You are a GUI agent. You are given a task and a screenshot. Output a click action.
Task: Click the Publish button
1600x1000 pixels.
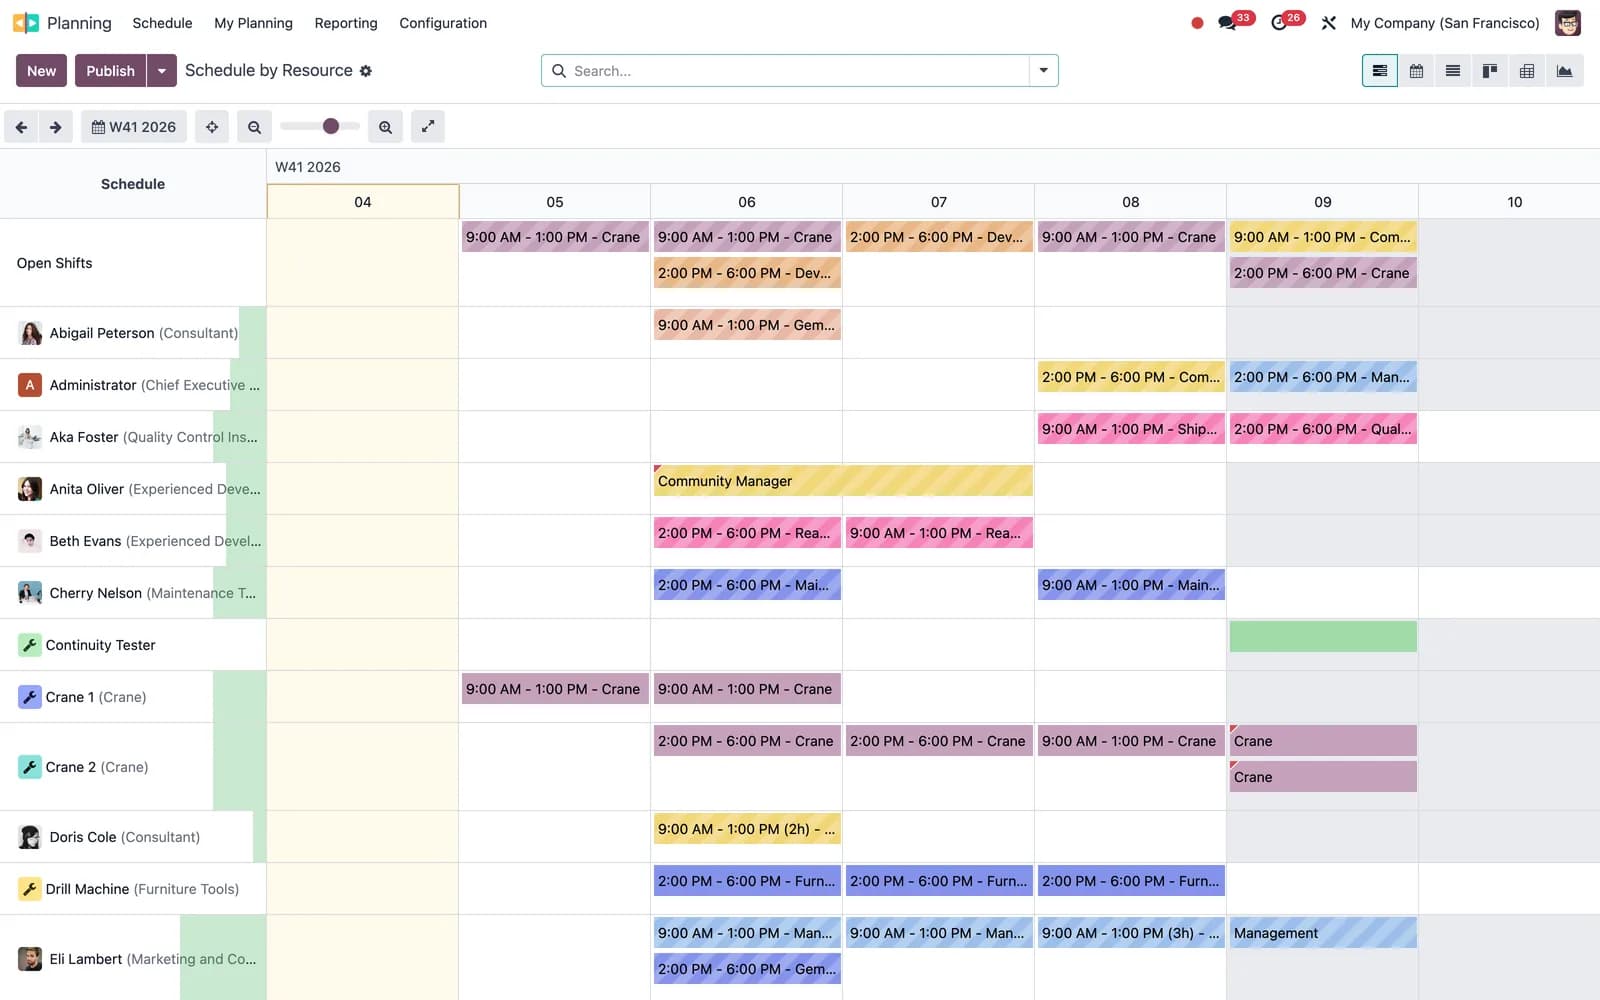(x=110, y=71)
